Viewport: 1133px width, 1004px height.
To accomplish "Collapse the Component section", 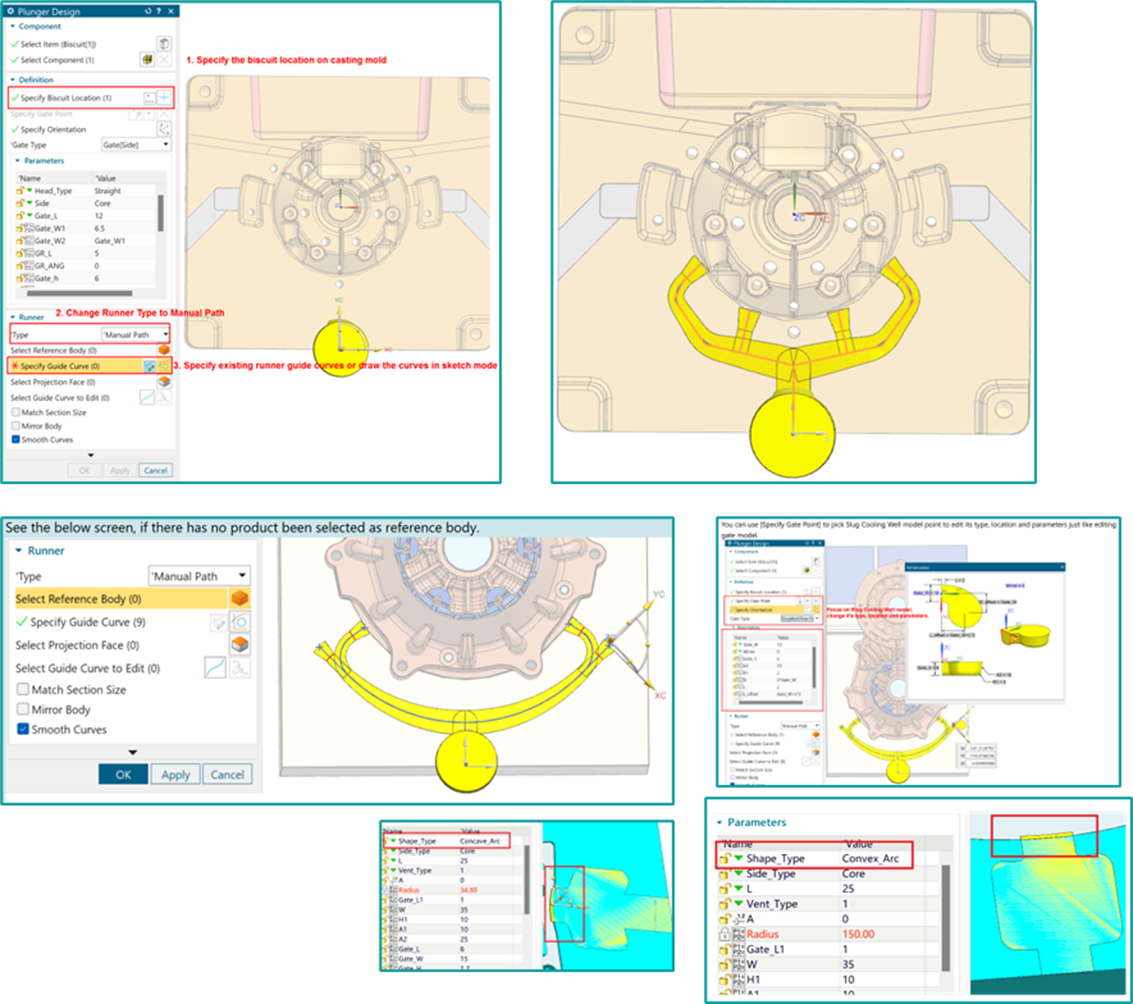I will pyautogui.click(x=14, y=26).
